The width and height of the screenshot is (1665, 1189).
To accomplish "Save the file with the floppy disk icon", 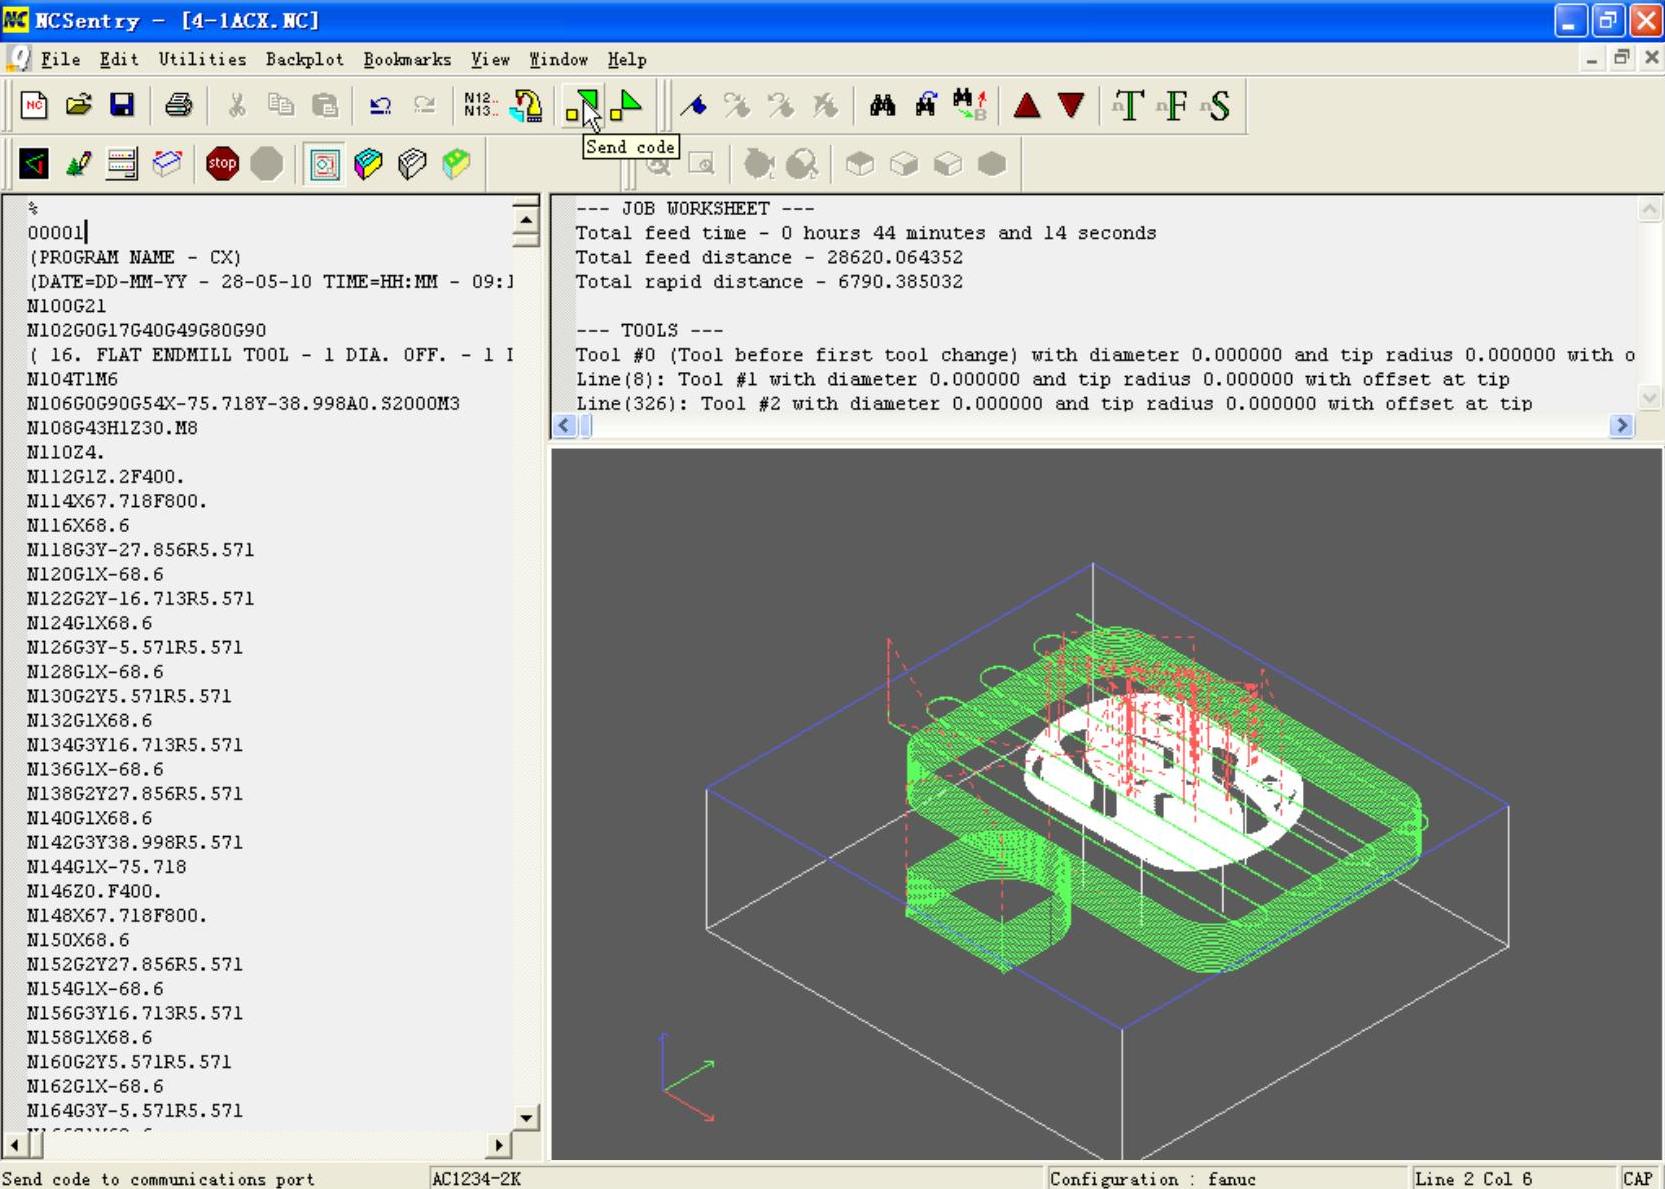I will click(x=122, y=105).
